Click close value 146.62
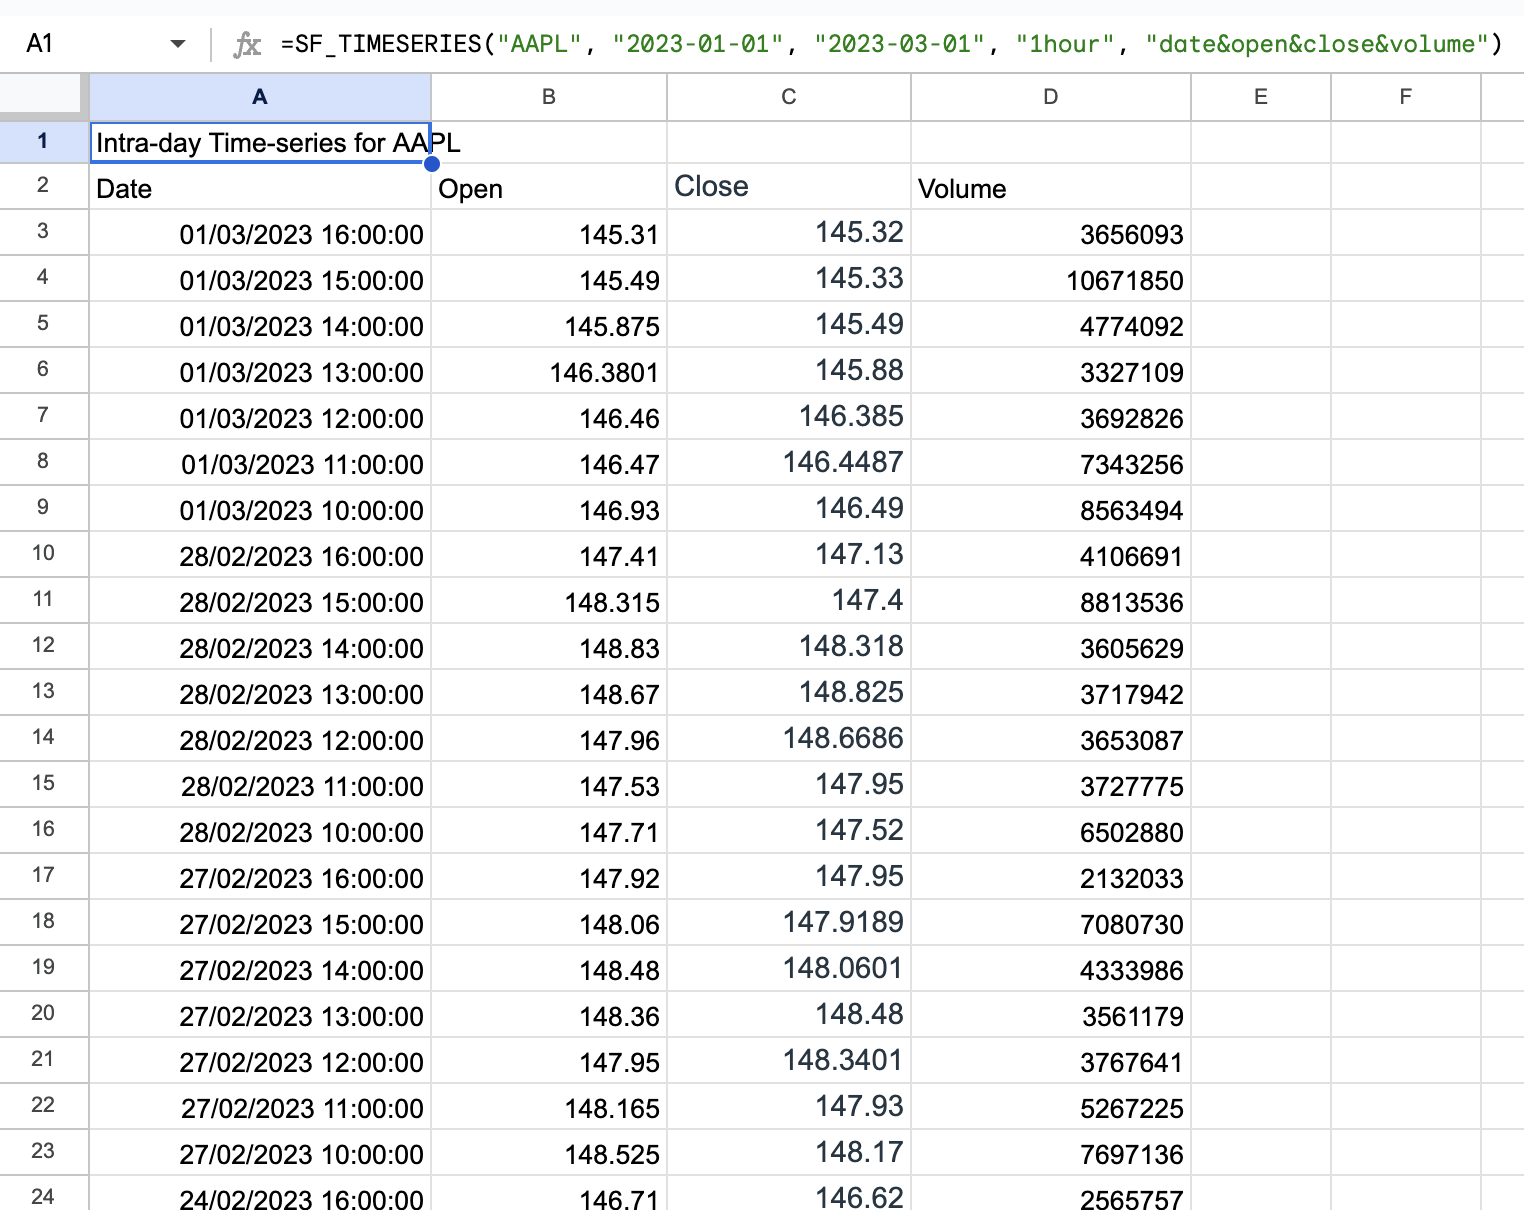The height and width of the screenshot is (1210, 1524). tap(789, 1194)
